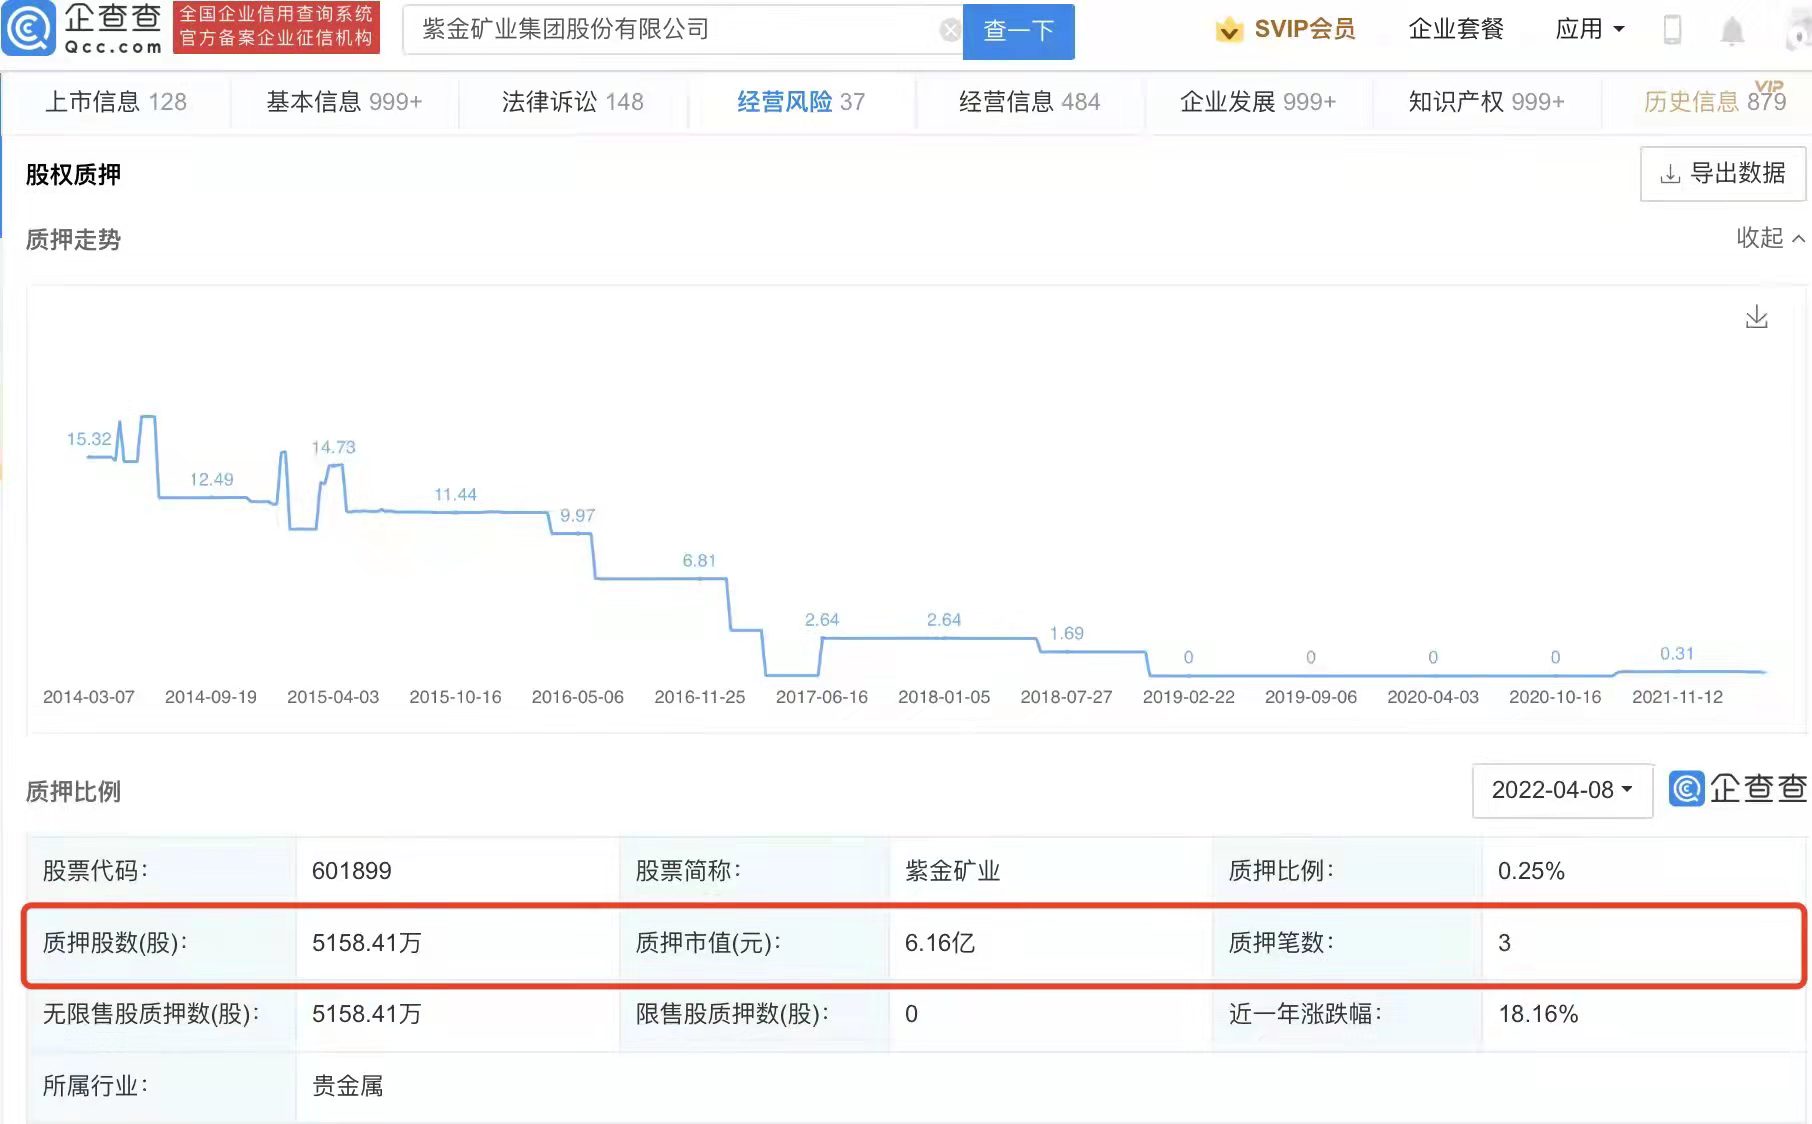1812x1124 pixels.
Task: Click 质押股数 value 5158.41万
Action: pyautogui.click(x=367, y=943)
